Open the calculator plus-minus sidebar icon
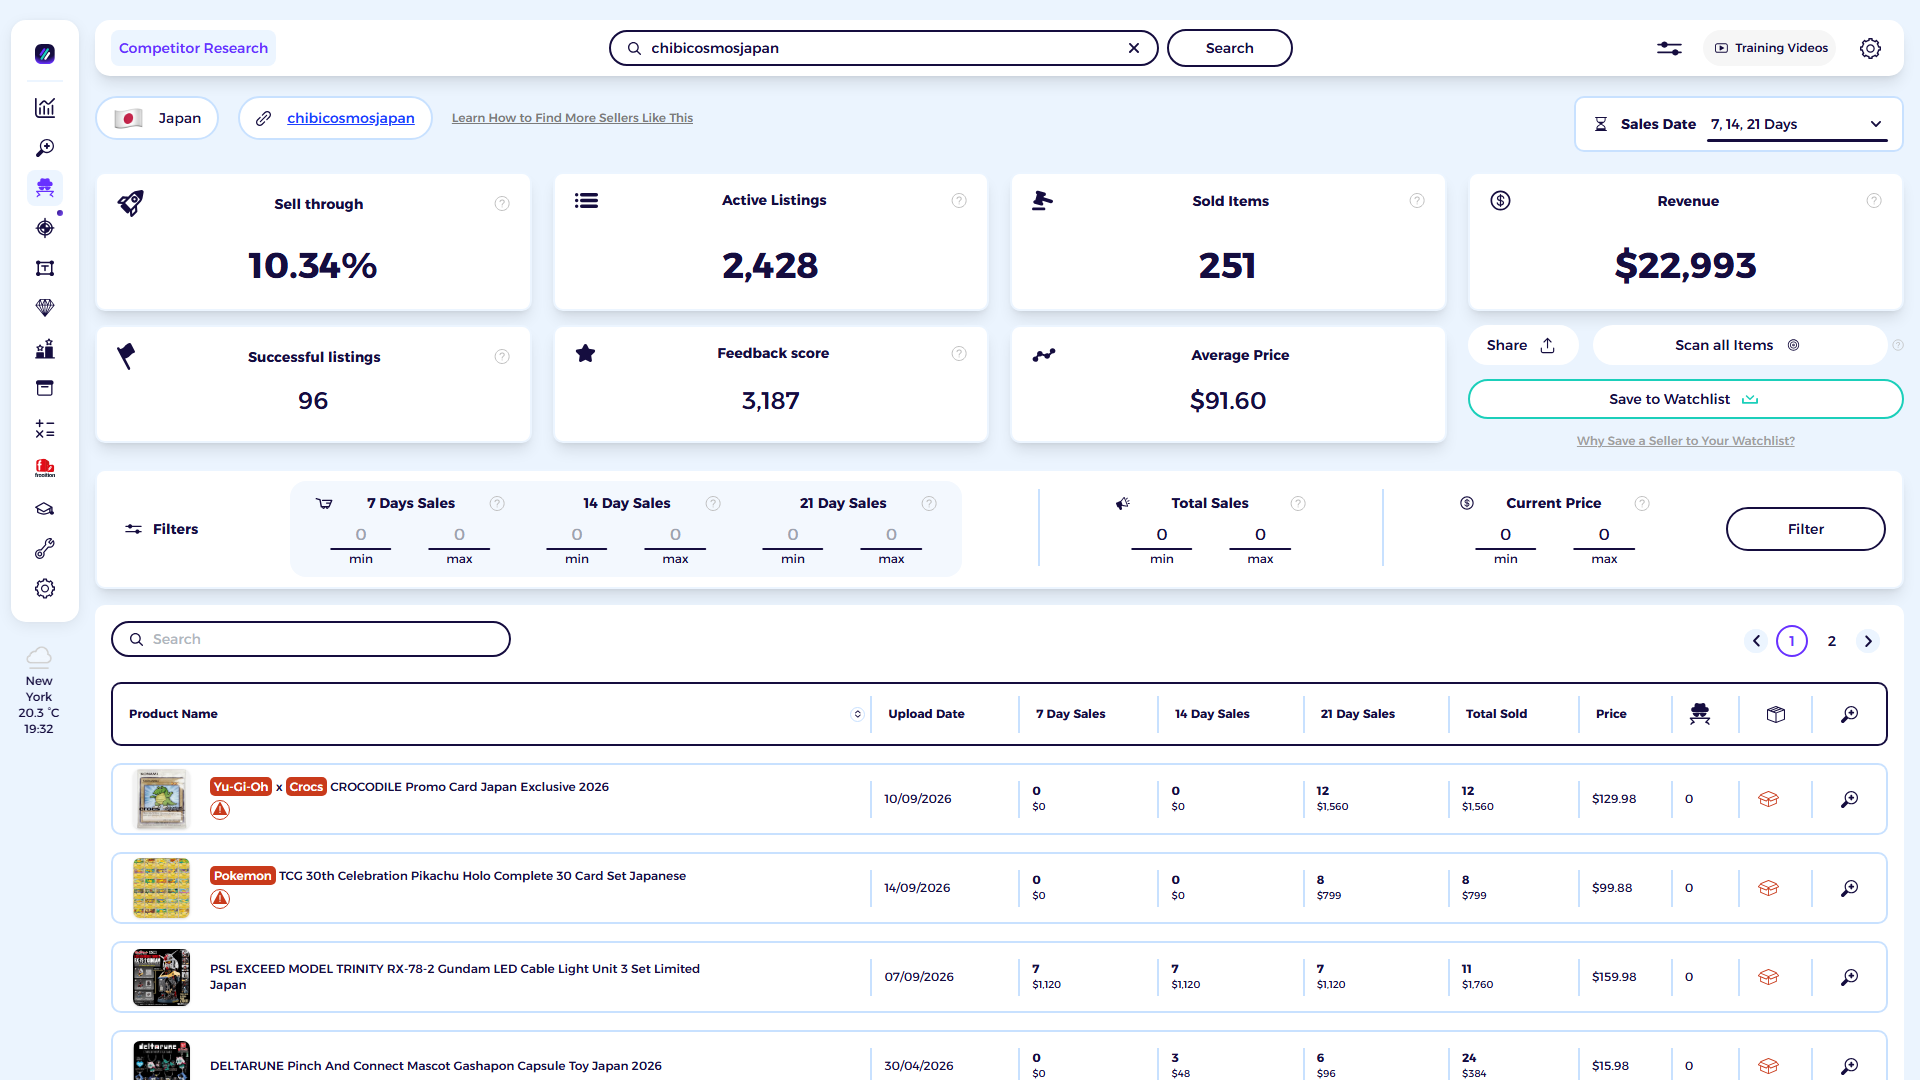The height and width of the screenshot is (1080, 1920). [x=45, y=429]
